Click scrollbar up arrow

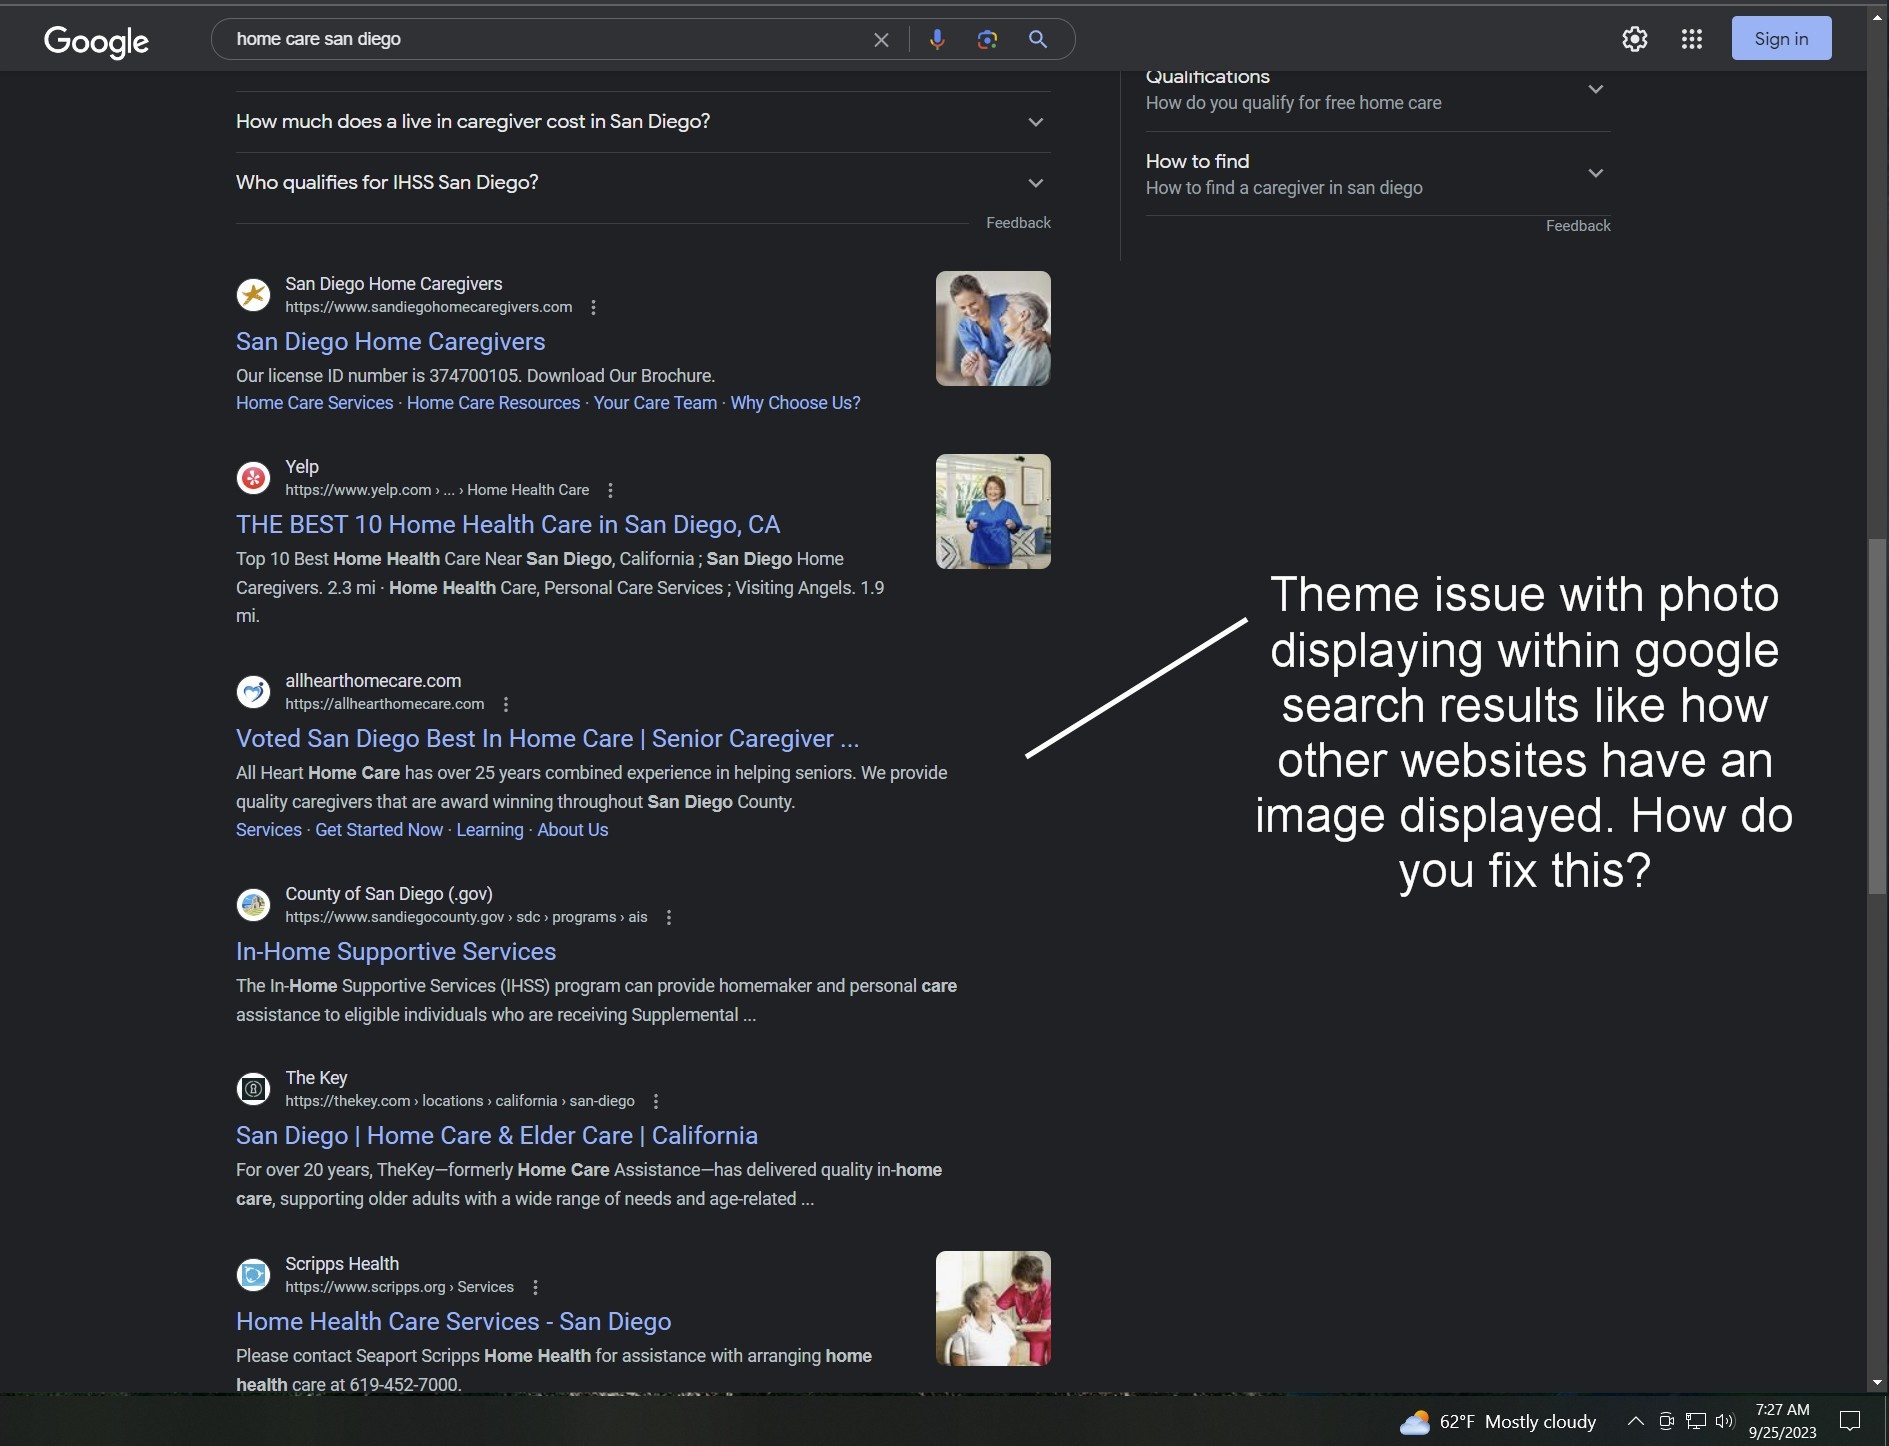tap(1877, 16)
